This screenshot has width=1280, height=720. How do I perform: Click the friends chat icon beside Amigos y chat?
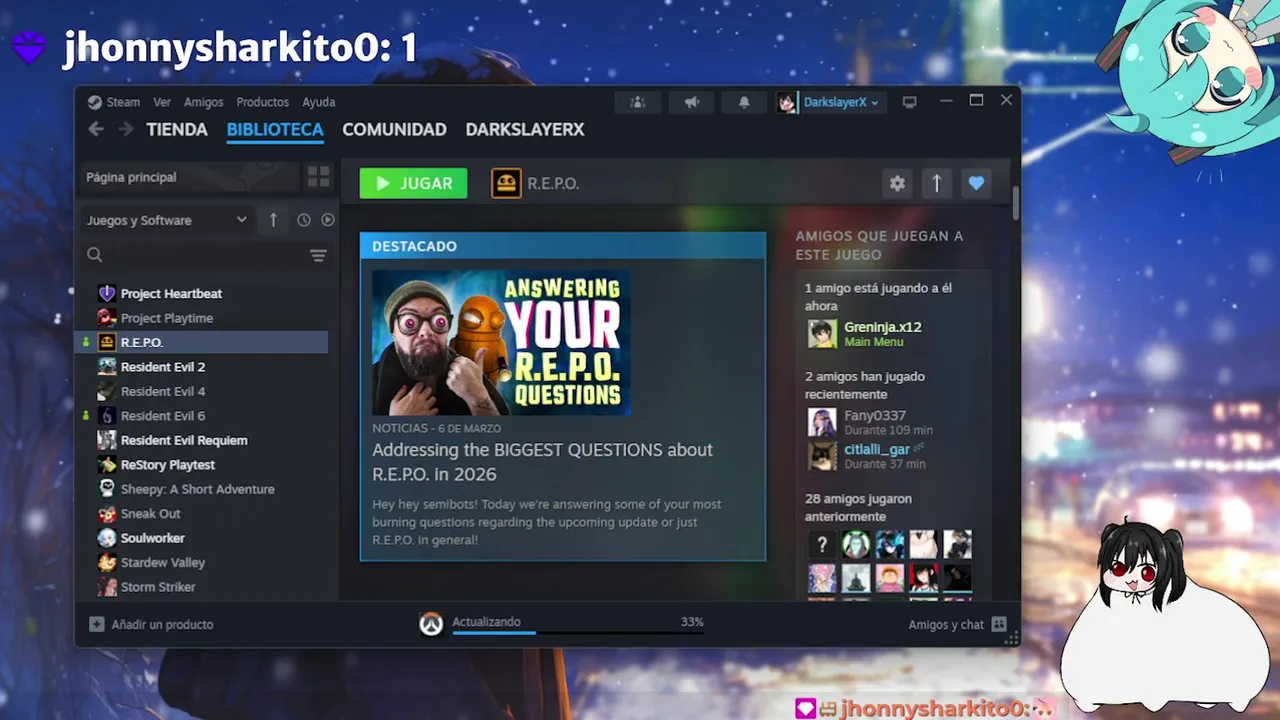click(x=998, y=624)
